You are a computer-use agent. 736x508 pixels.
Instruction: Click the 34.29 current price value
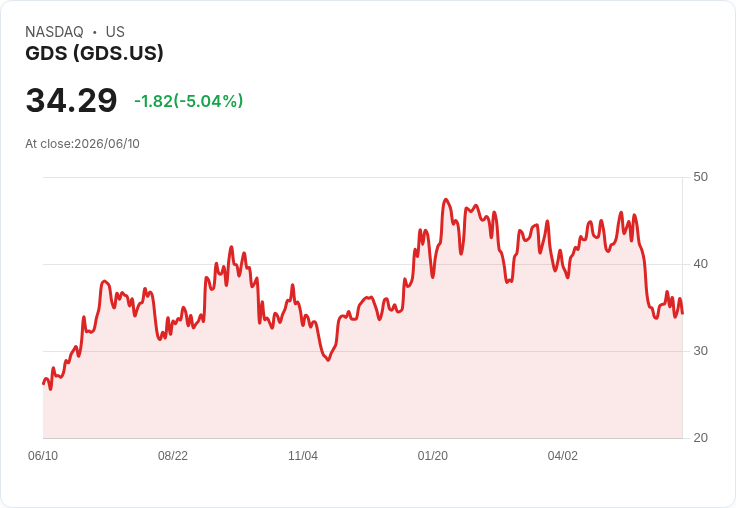coord(71,100)
